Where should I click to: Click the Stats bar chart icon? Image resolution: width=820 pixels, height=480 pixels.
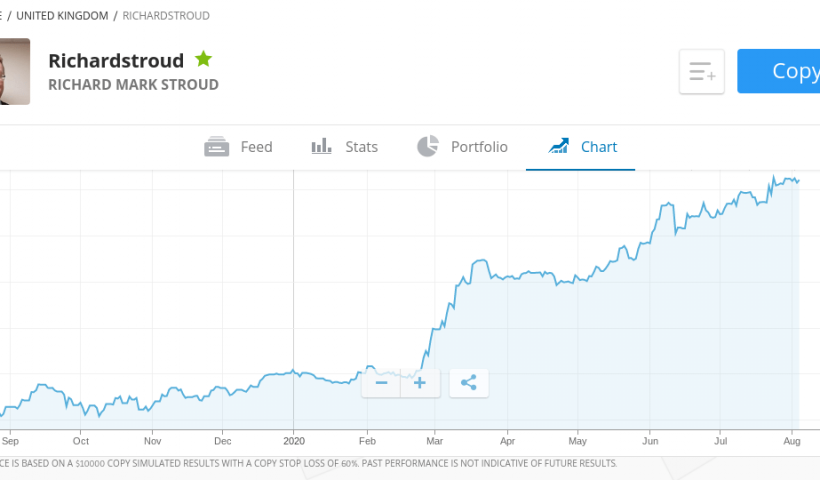coord(322,147)
